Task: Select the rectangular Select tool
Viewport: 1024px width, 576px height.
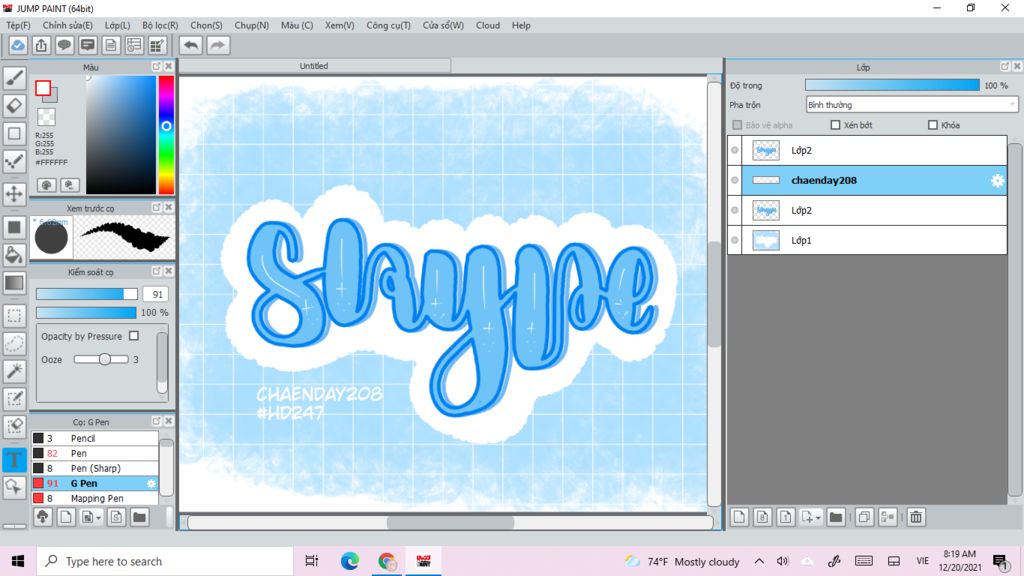Action: coord(14,315)
